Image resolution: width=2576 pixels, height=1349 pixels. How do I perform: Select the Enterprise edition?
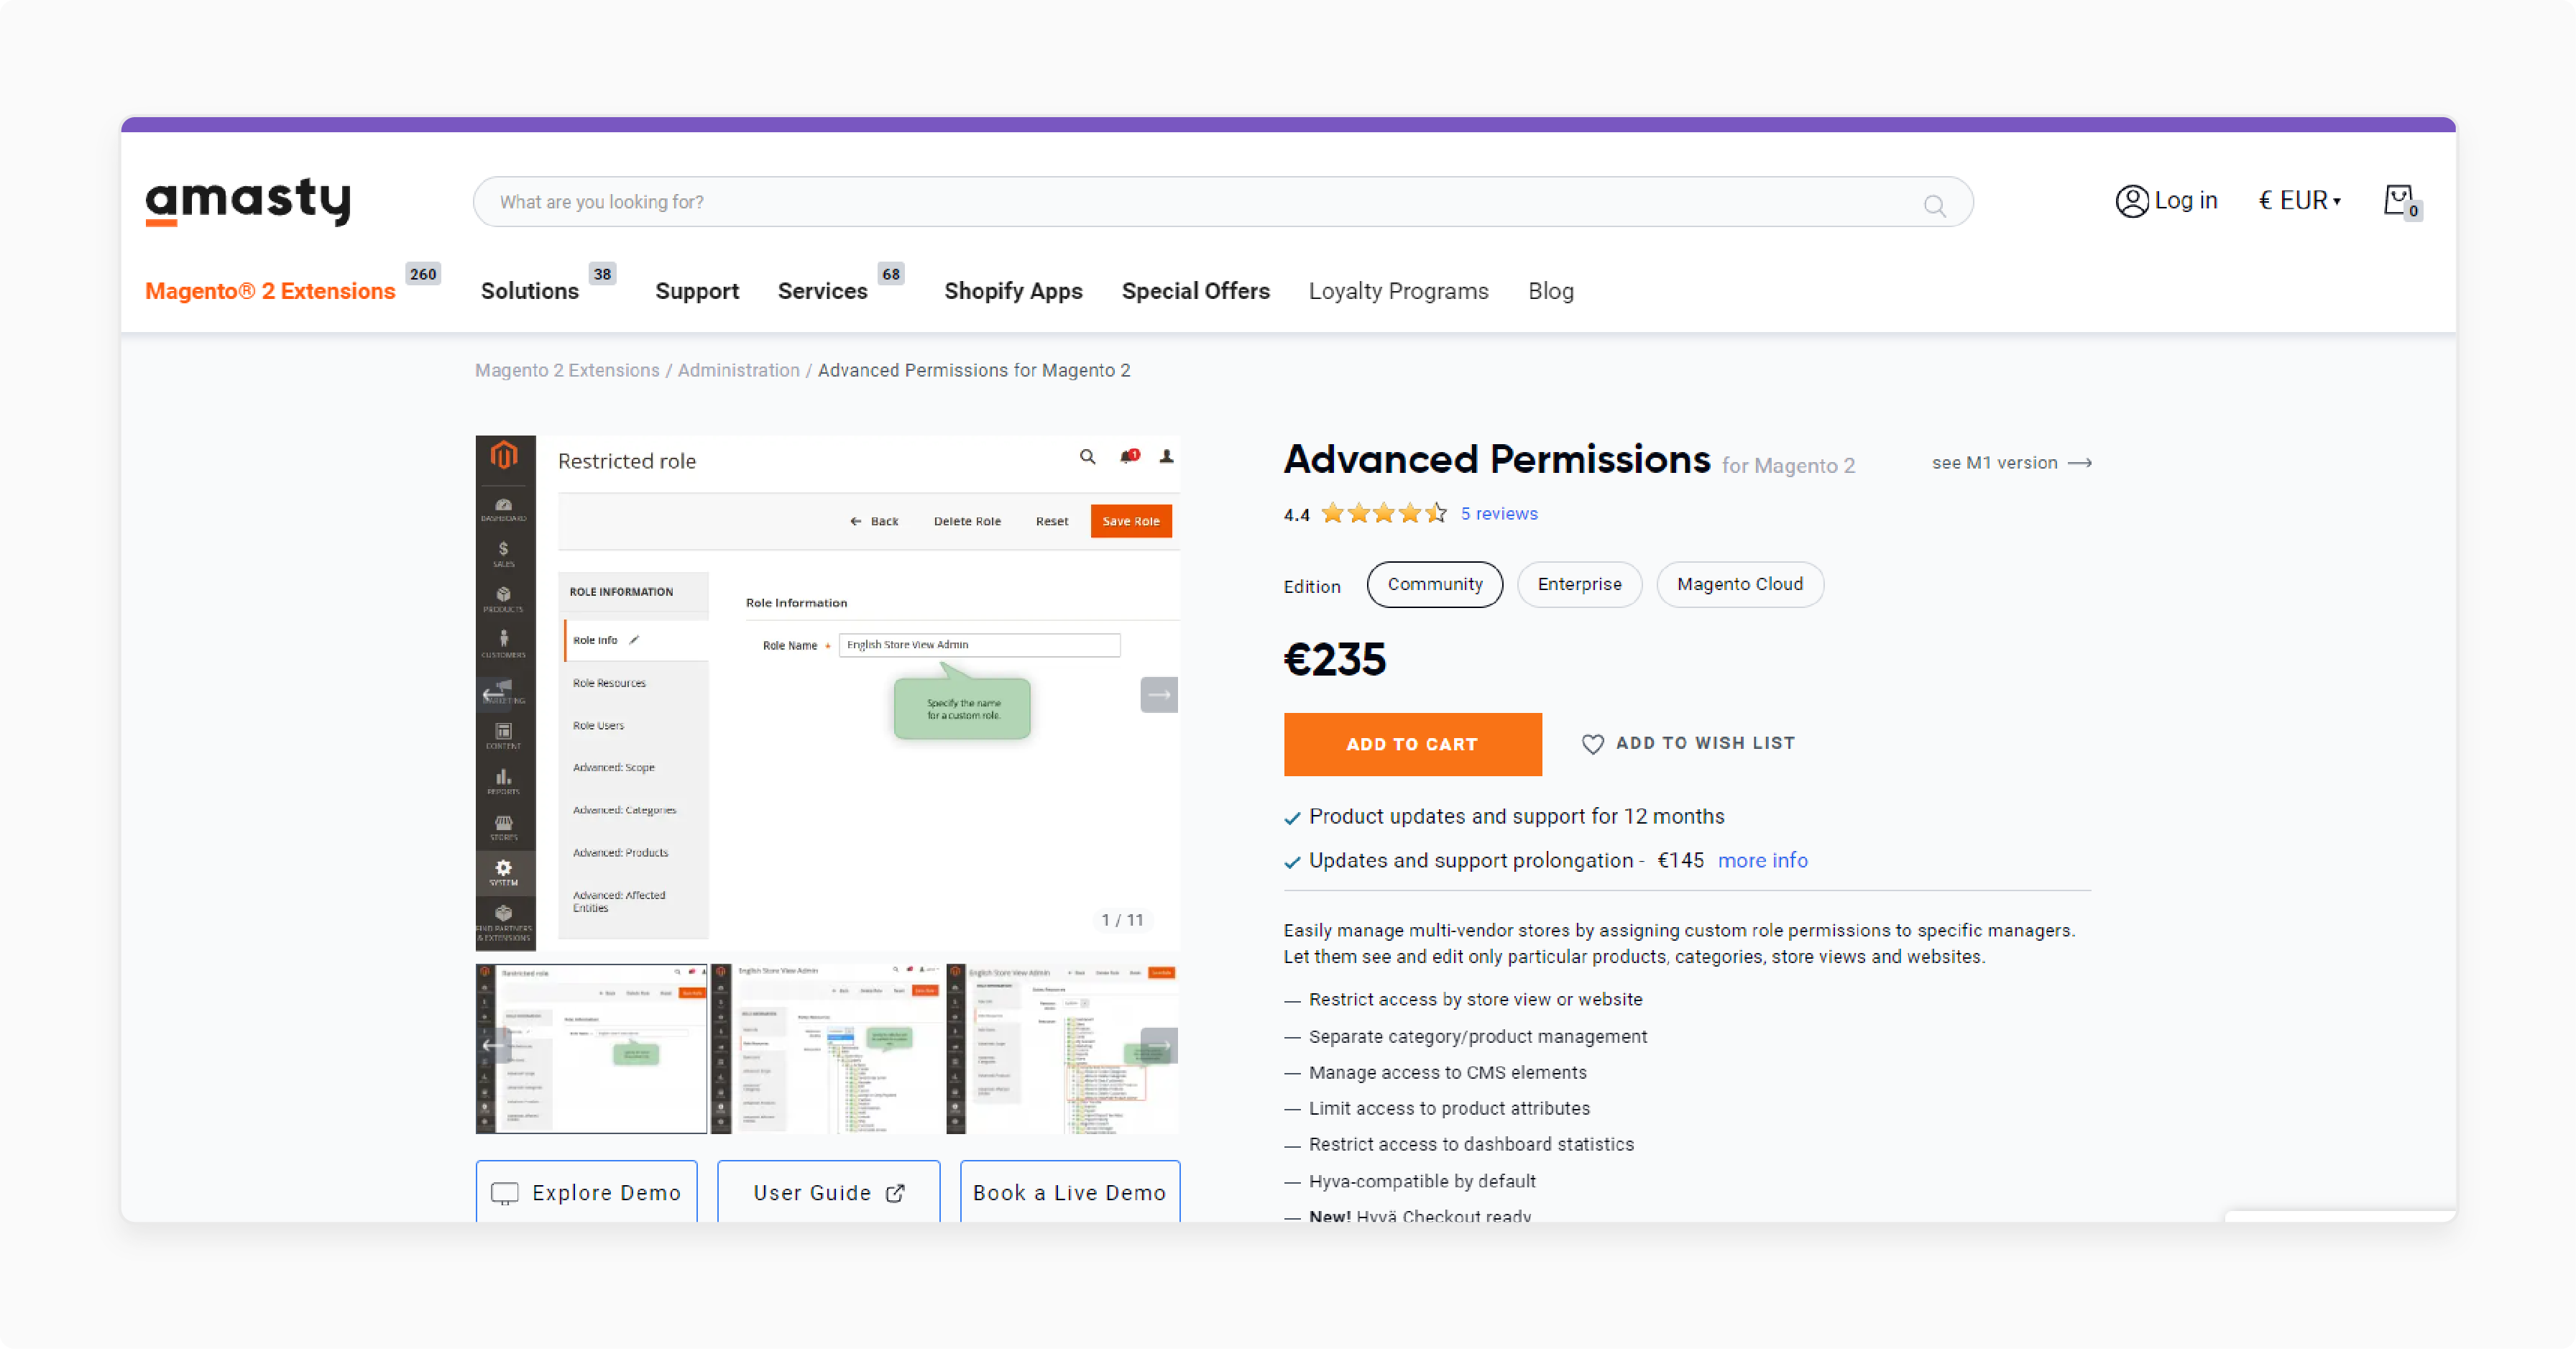(1579, 584)
